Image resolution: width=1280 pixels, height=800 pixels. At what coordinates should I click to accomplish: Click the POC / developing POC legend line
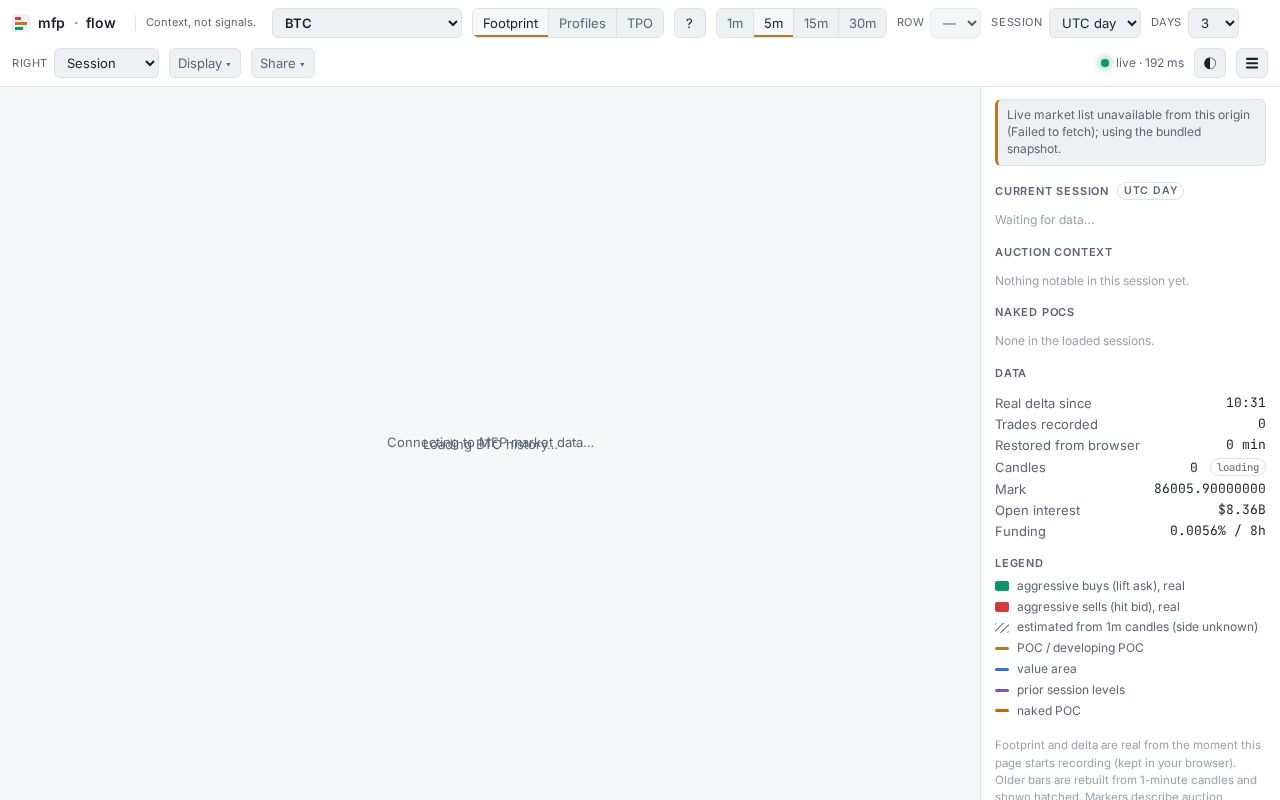[1002, 648]
